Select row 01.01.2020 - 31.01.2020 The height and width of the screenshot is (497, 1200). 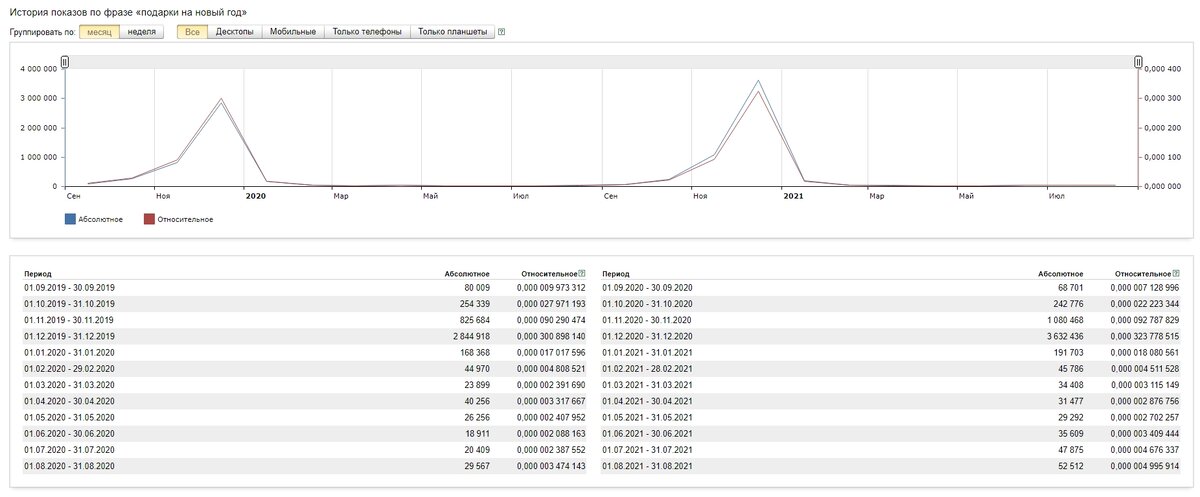pyautogui.click(x=305, y=352)
